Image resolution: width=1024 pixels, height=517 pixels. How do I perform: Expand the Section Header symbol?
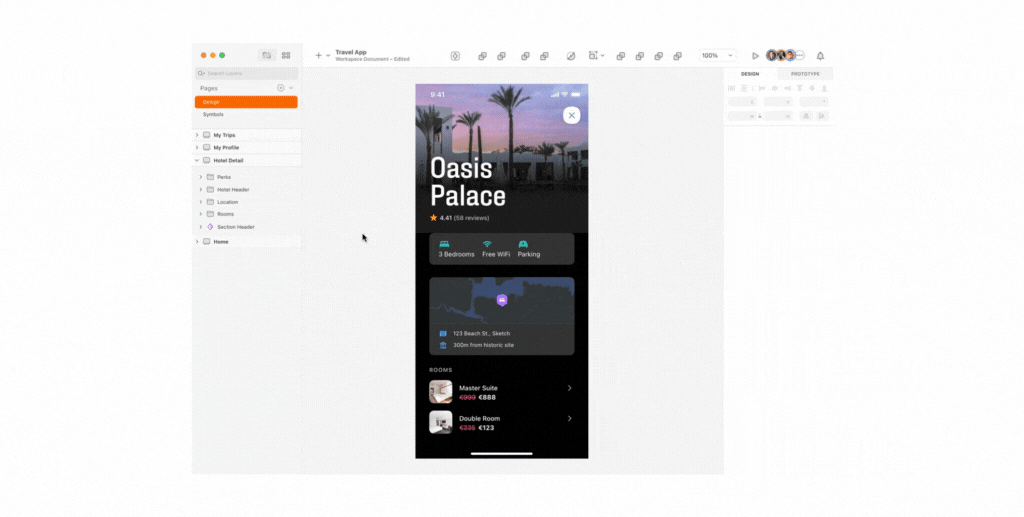click(x=200, y=227)
